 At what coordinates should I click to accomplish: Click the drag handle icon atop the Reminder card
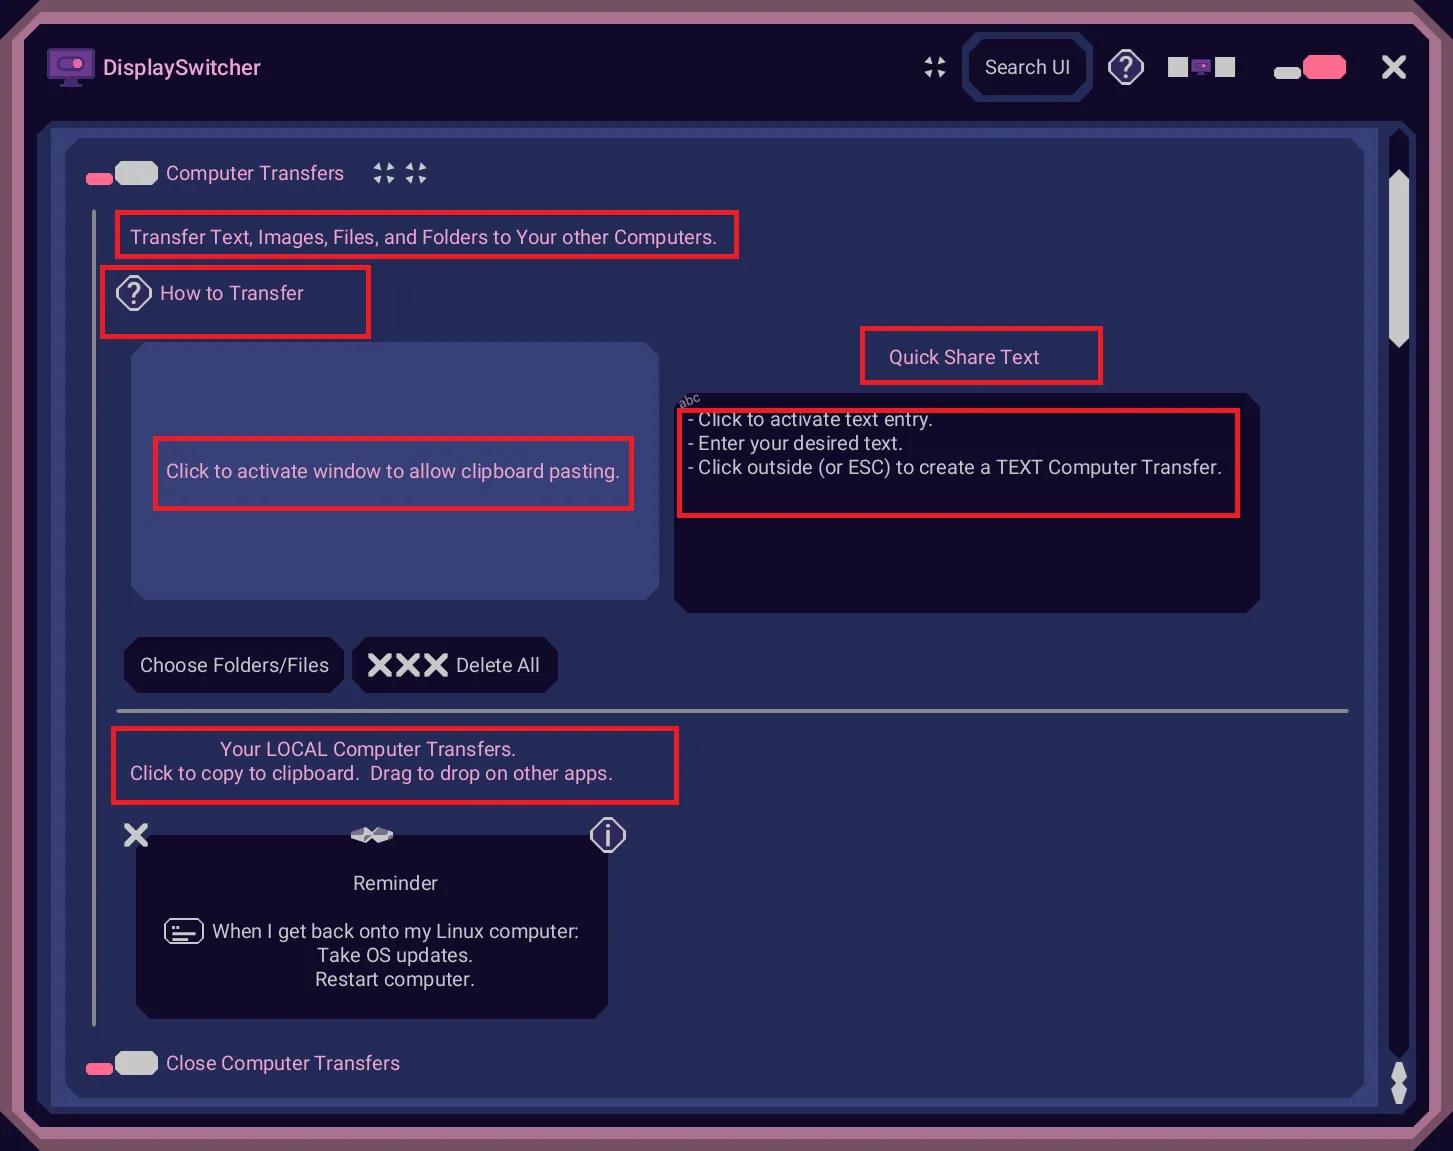372,835
